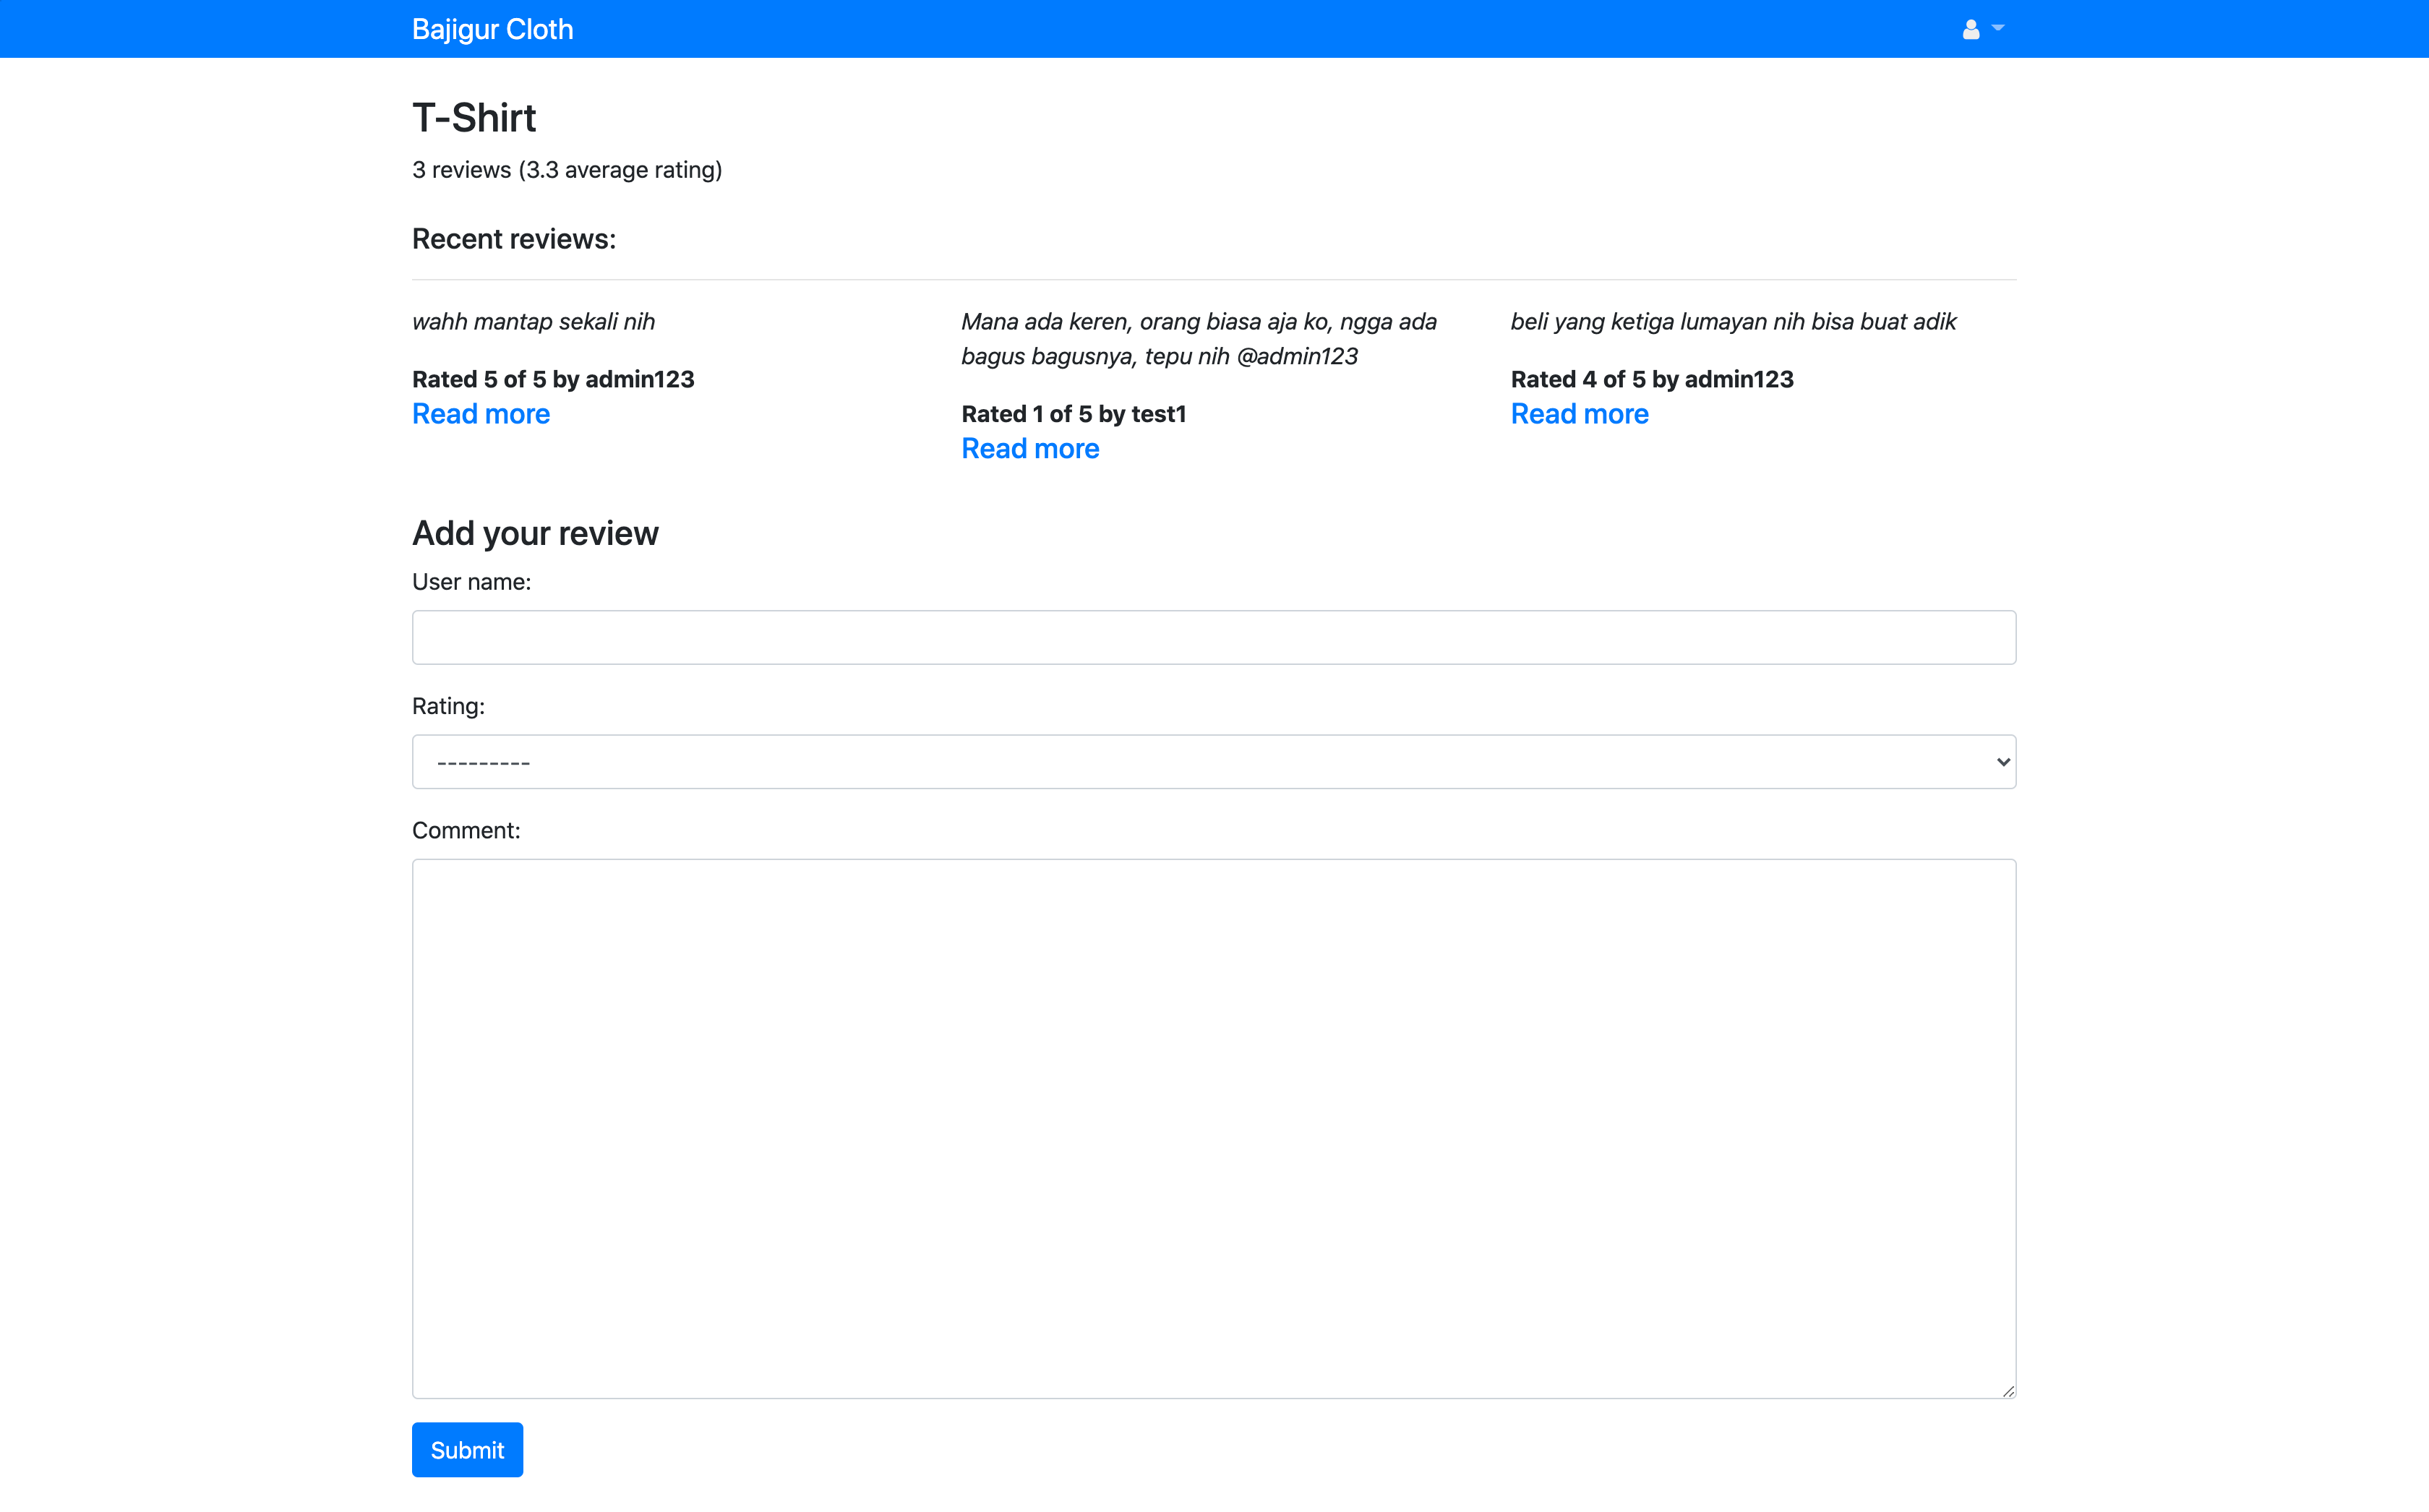Read more on admin123's 5-star review
Image resolution: width=2429 pixels, height=1512 pixels.
(x=480, y=414)
